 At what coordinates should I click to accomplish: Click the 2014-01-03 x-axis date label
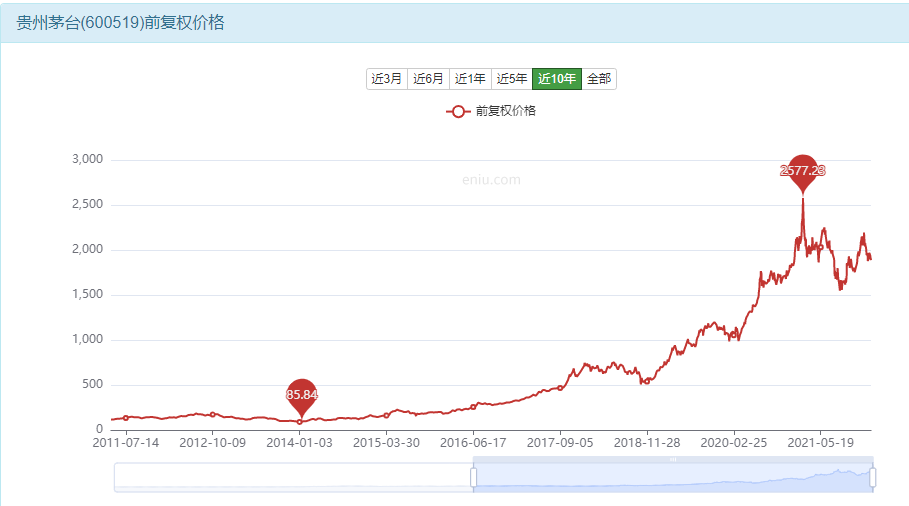(x=300, y=443)
